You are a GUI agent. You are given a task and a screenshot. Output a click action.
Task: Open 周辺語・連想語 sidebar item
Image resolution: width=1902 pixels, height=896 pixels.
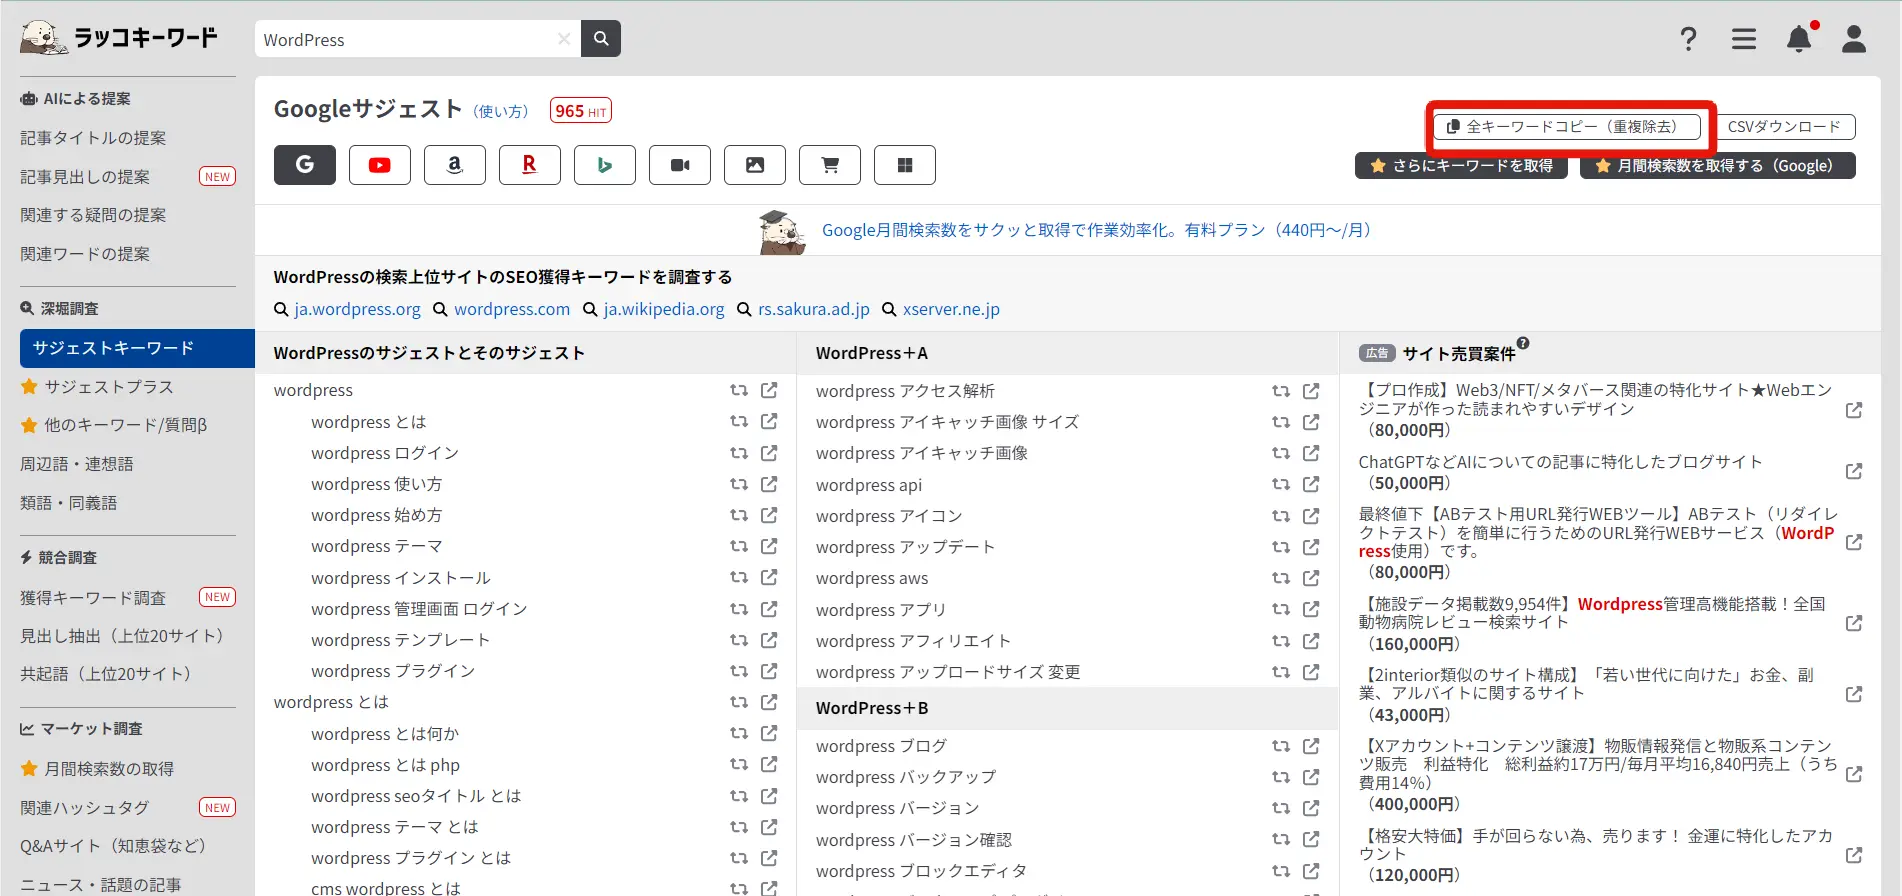pyautogui.click(x=77, y=464)
